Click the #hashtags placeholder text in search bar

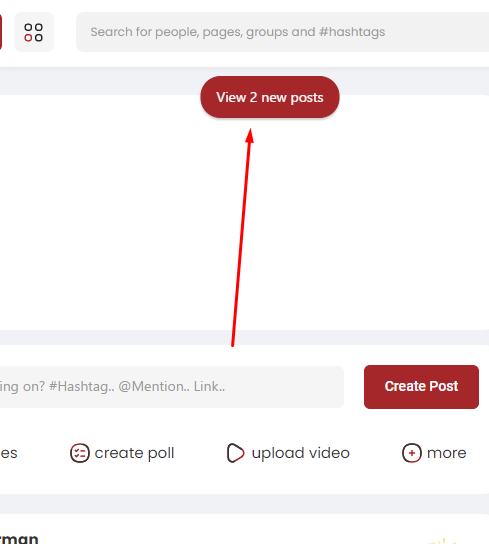point(352,32)
